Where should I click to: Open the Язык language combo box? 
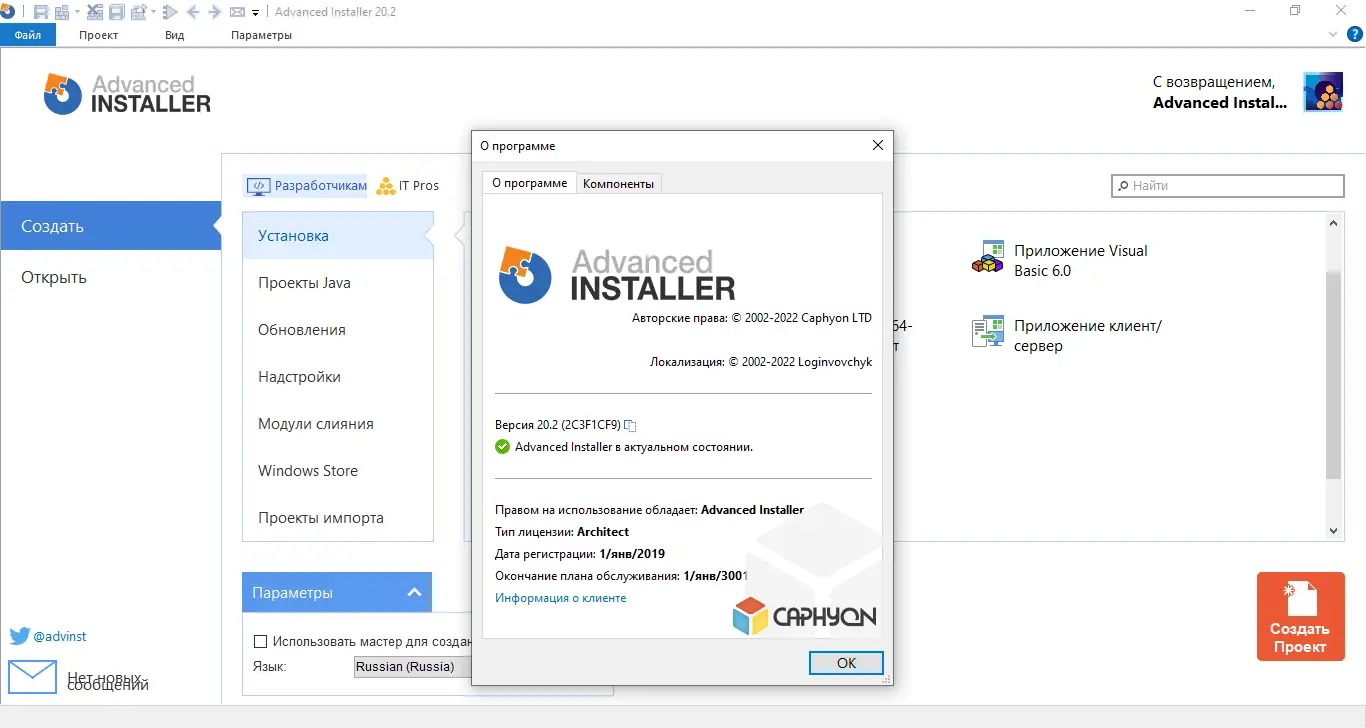(x=412, y=667)
